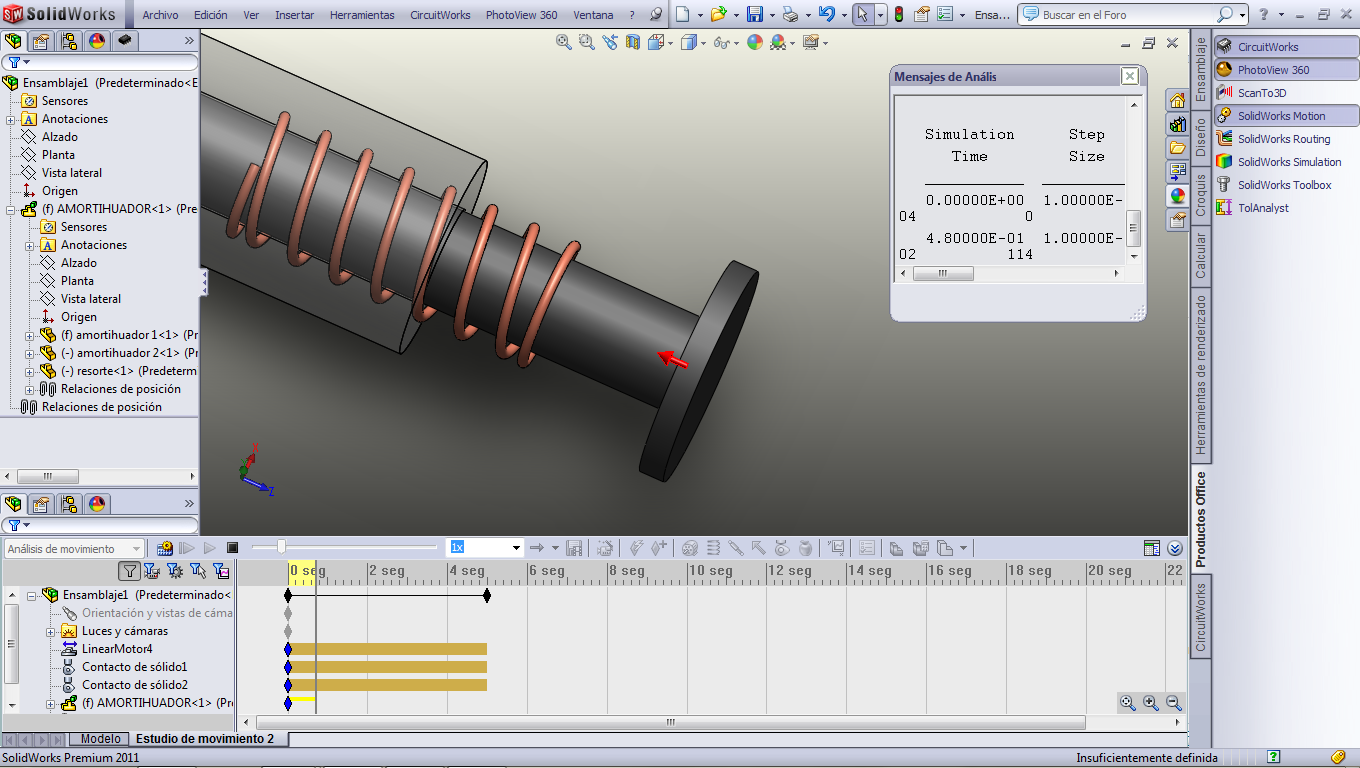The height and width of the screenshot is (768, 1360).
Task: Open the 1x playback speed dropdown
Action: click(x=516, y=548)
